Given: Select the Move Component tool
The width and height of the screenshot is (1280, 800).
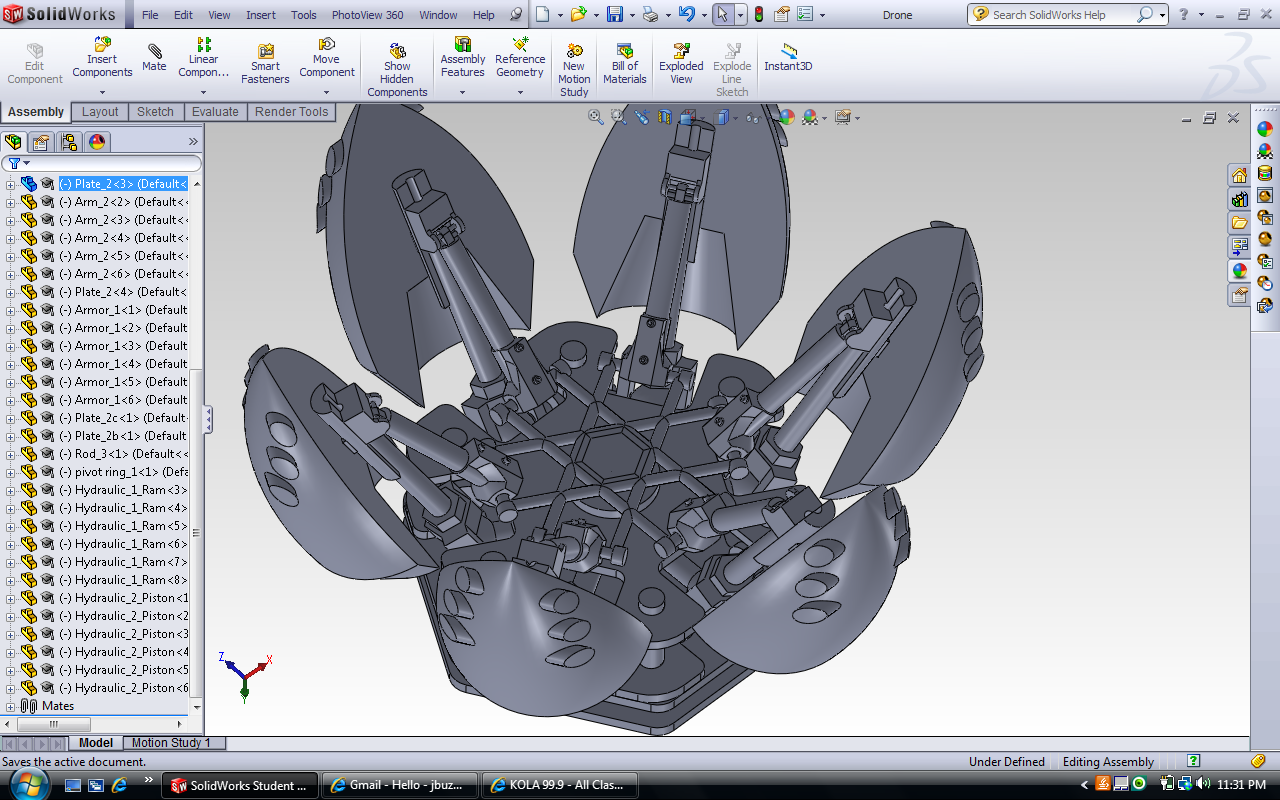Looking at the screenshot, I should click(x=327, y=58).
